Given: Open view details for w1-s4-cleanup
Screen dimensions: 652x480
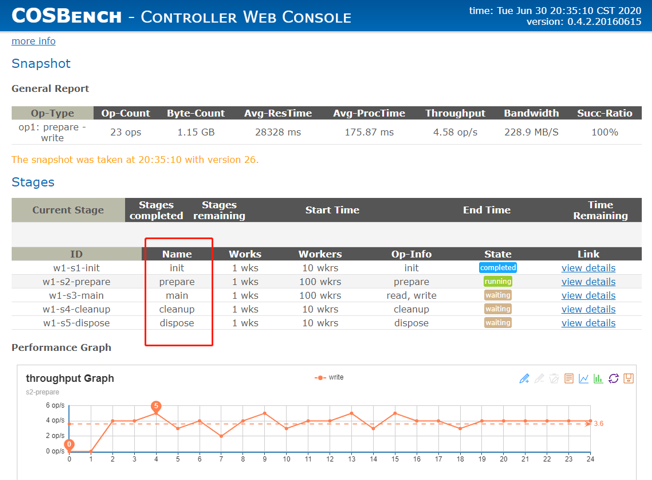Looking at the screenshot, I should coord(588,309).
